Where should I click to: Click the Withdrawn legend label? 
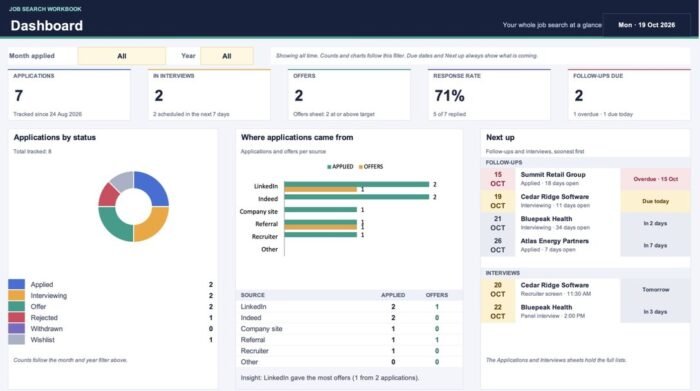pyautogui.click(x=46, y=329)
